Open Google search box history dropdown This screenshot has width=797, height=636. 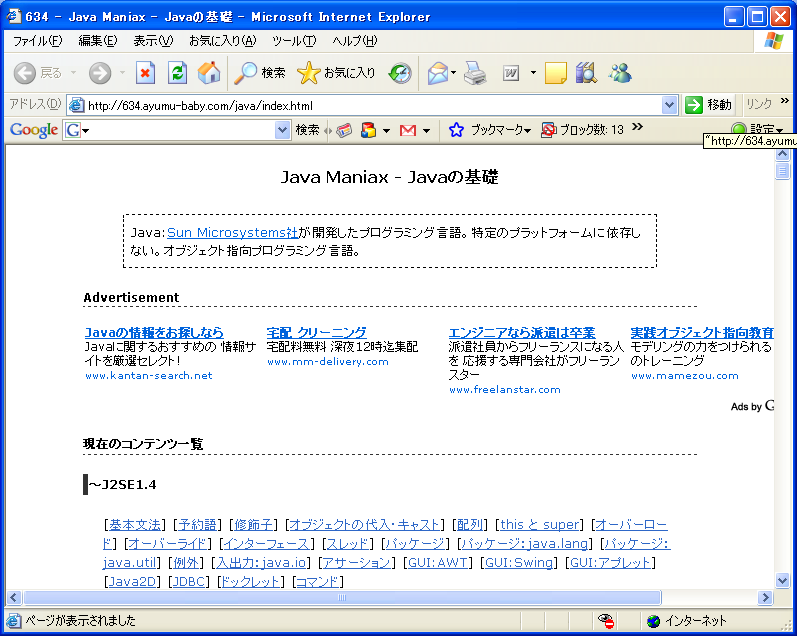click(282, 130)
